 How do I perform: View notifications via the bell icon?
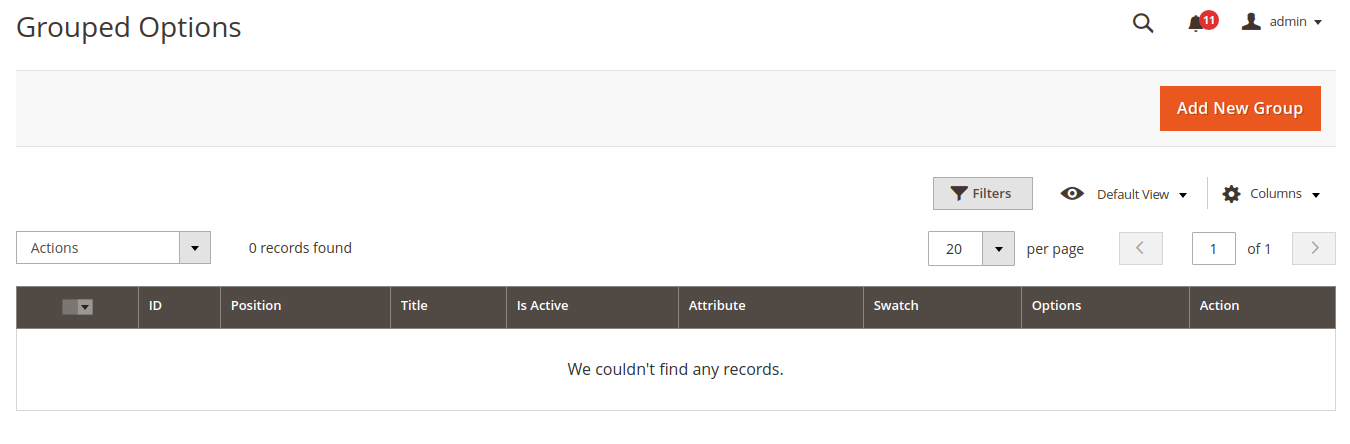coord(1195,24)
